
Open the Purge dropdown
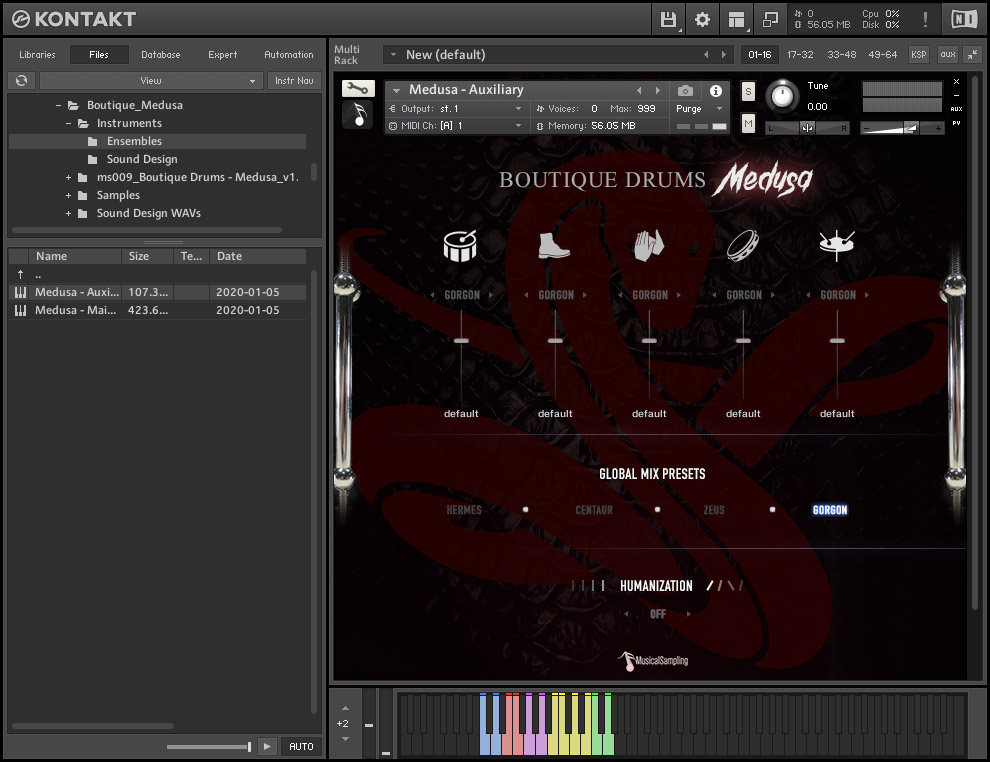tap(699, 109)
